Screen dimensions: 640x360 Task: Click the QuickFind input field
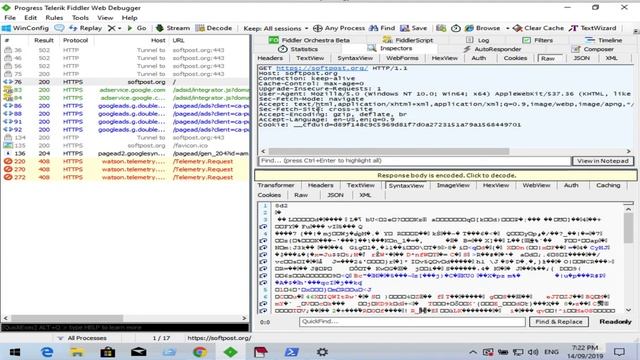click(x=412, y=322)
